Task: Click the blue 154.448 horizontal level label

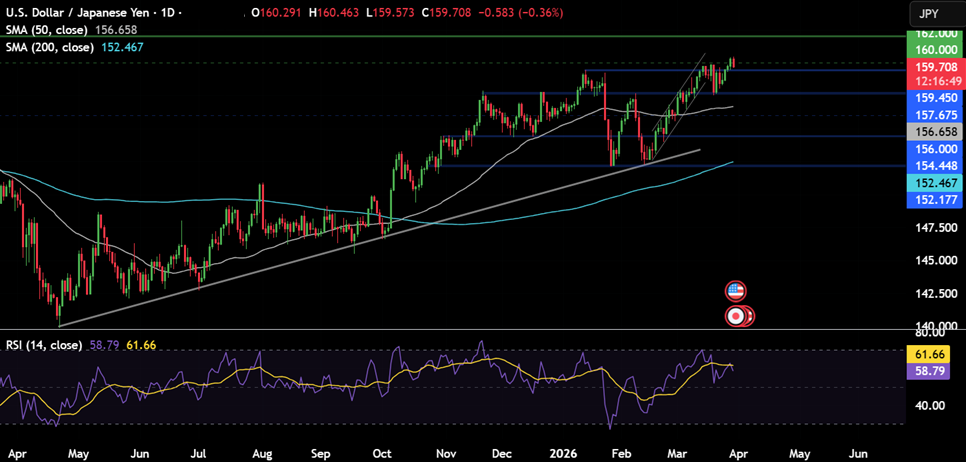Action: [934, 165]
